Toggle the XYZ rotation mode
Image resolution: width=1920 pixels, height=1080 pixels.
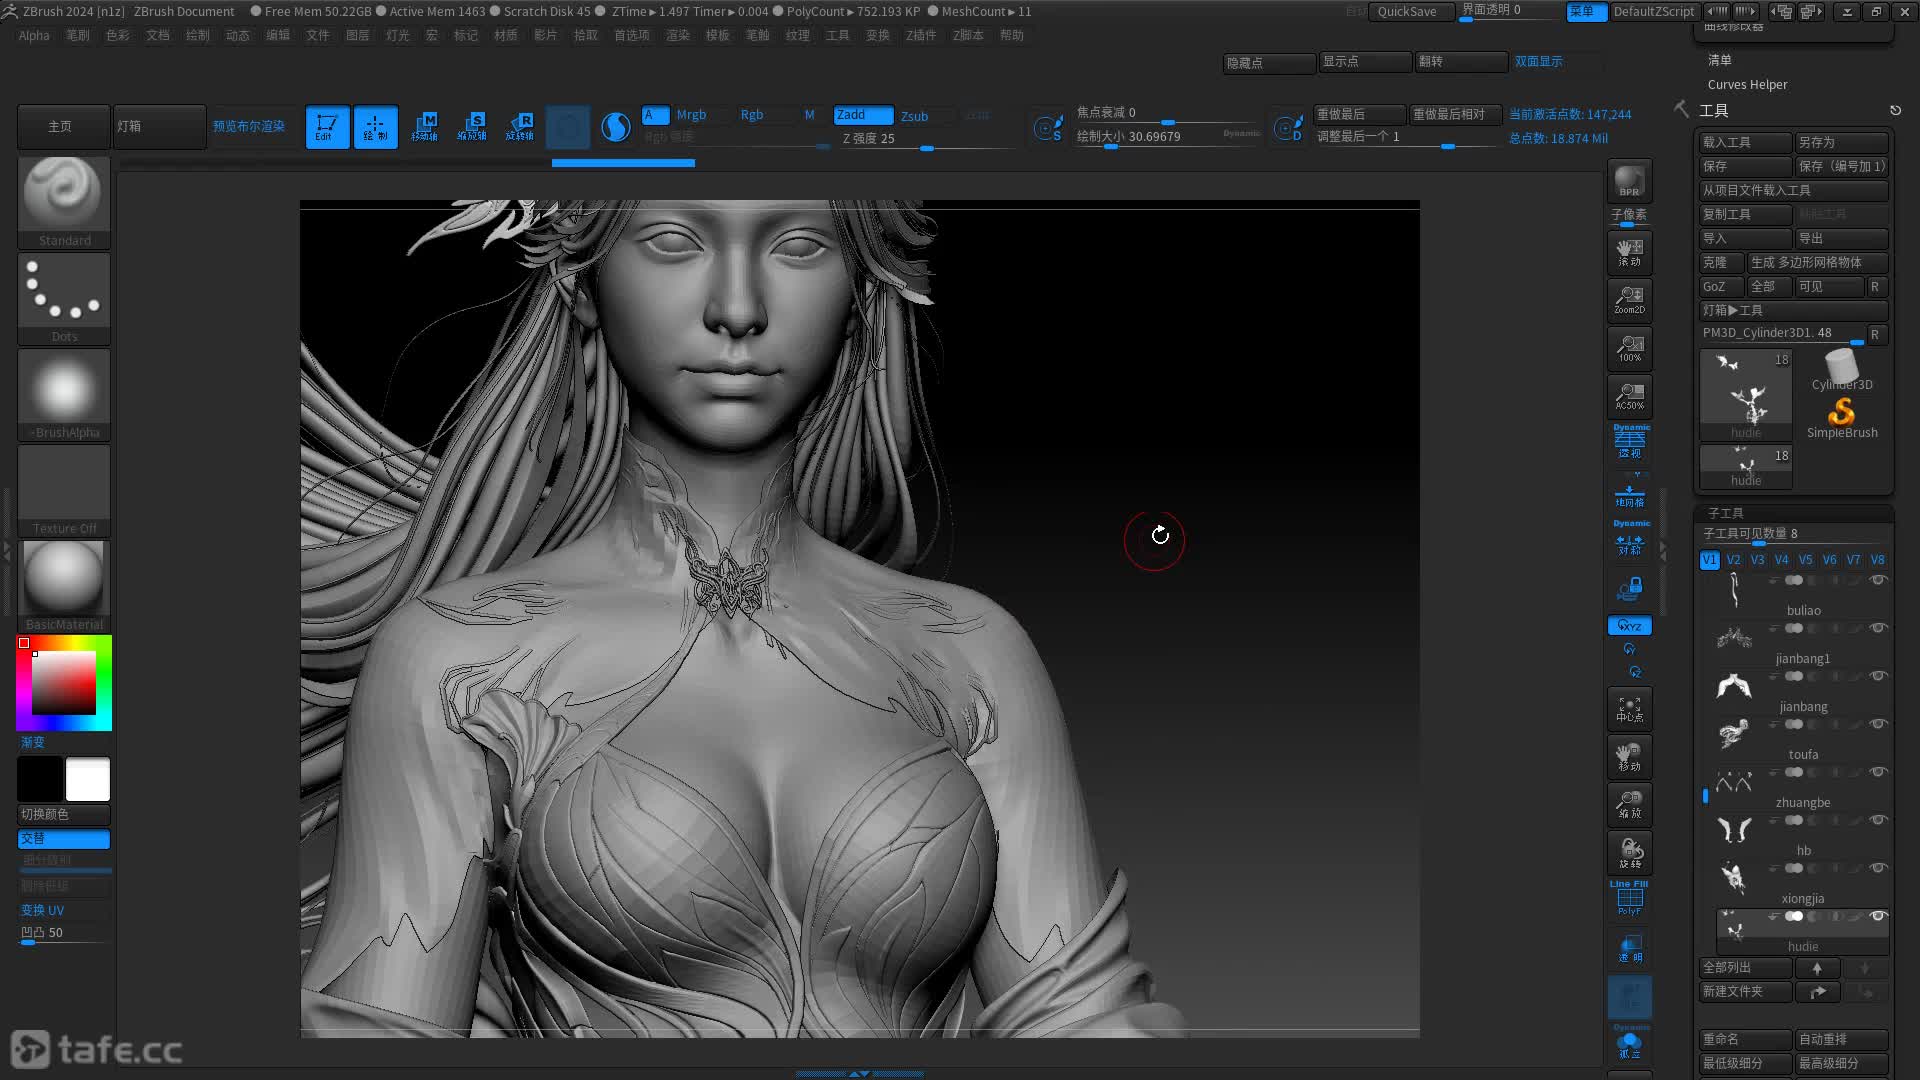coord(1629,626)
